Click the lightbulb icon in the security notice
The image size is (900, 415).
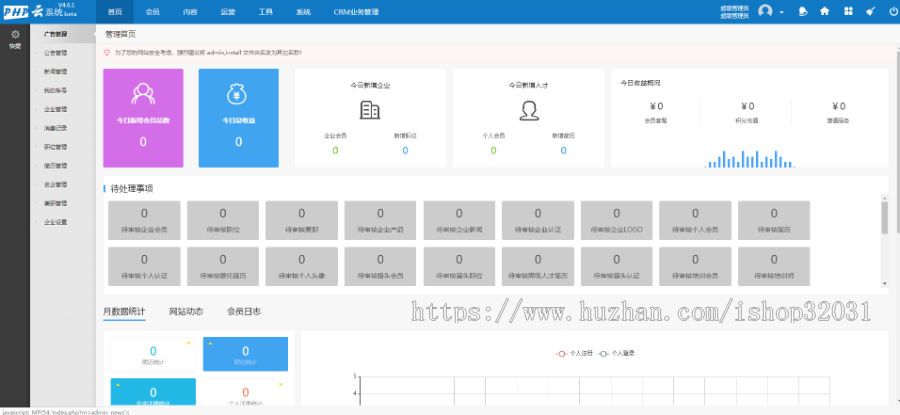(x=106, y=52)
